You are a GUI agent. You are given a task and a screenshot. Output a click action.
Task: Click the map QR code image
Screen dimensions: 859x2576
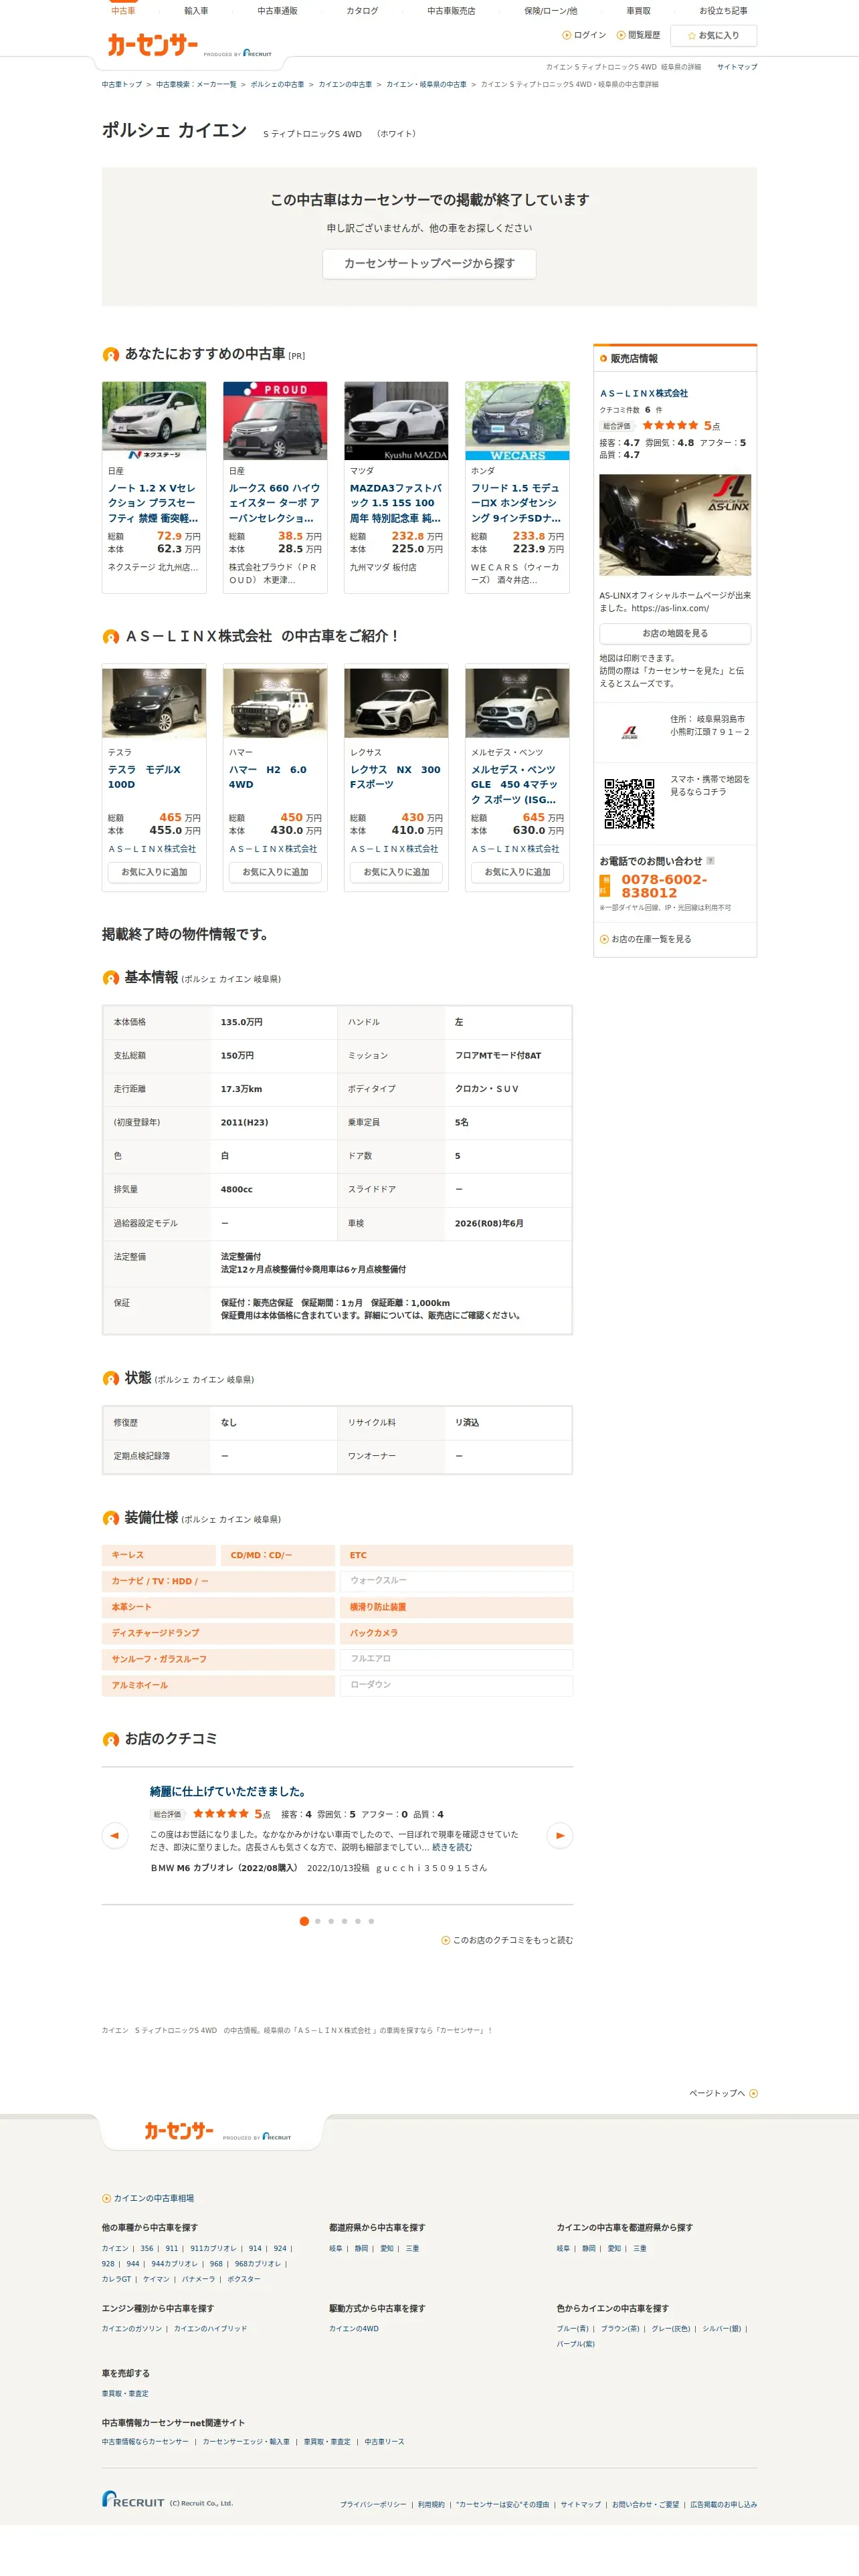click(629, 804)
